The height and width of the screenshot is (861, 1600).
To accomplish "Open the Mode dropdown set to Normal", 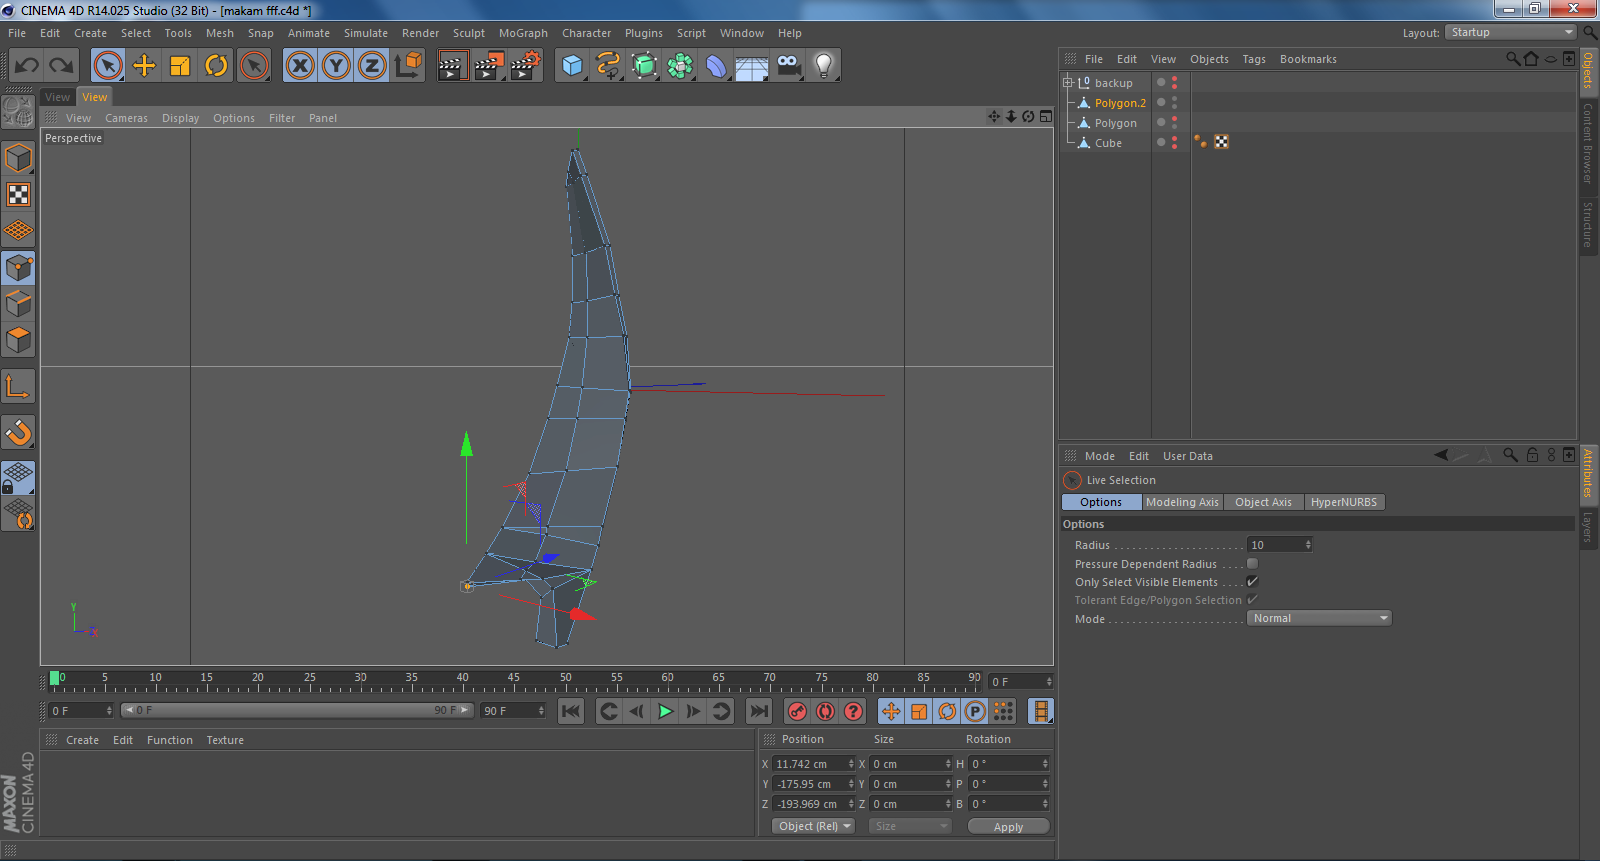I will tap(1319, 618).
